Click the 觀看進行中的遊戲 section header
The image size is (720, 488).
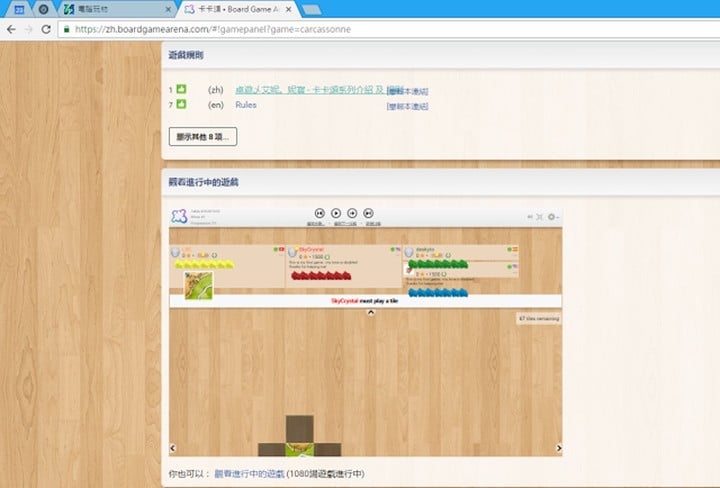click(203, 182)
